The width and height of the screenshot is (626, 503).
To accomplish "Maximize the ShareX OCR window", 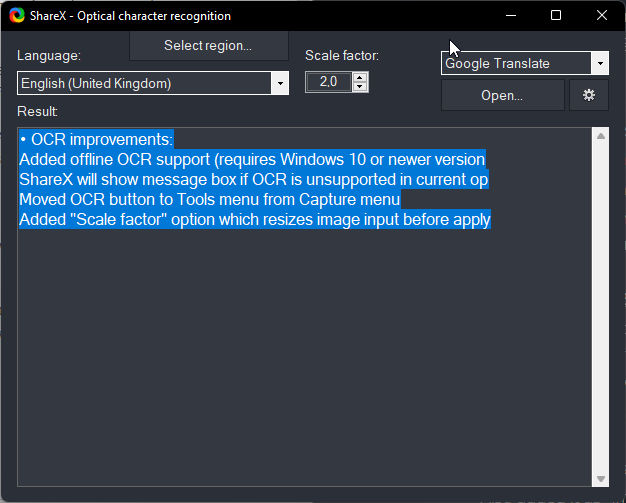I will (556, 16).
